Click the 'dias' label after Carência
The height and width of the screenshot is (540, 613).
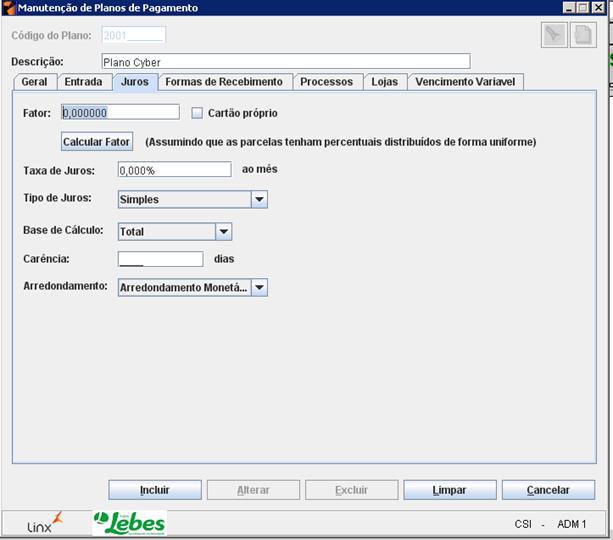(x=224, y=259)
